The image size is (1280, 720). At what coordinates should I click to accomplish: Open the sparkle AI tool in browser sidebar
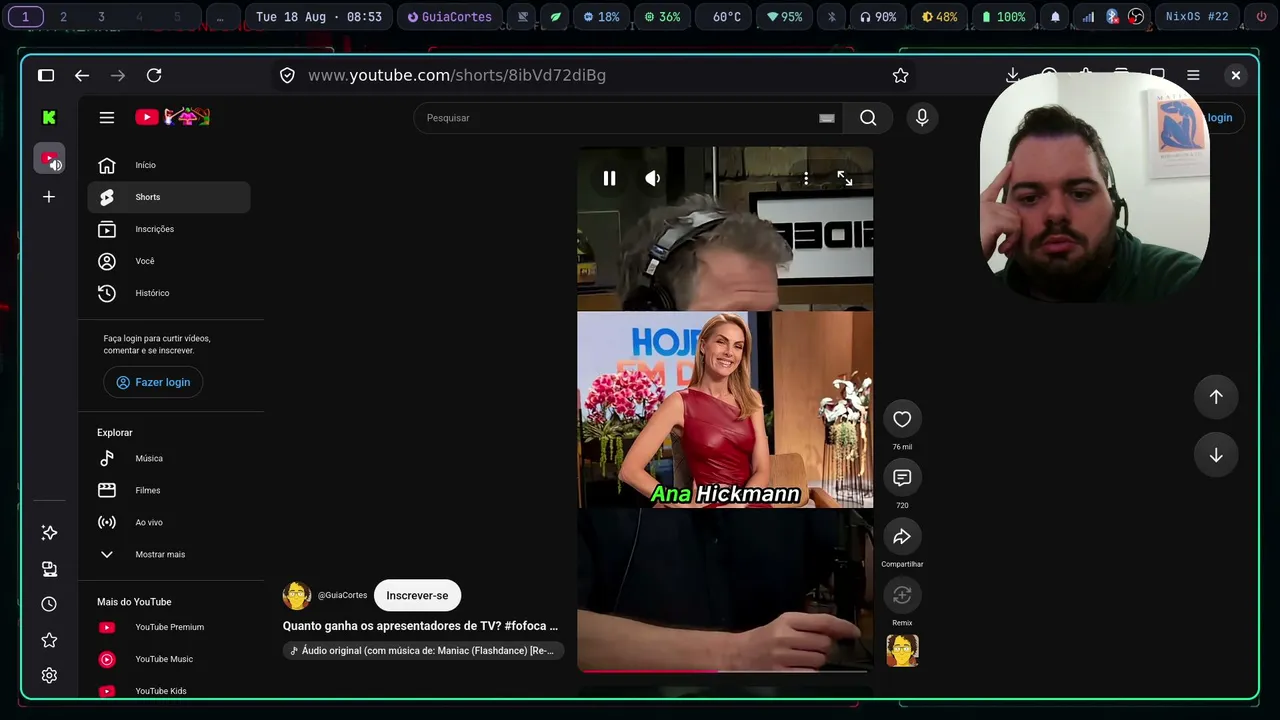[49, 533]
